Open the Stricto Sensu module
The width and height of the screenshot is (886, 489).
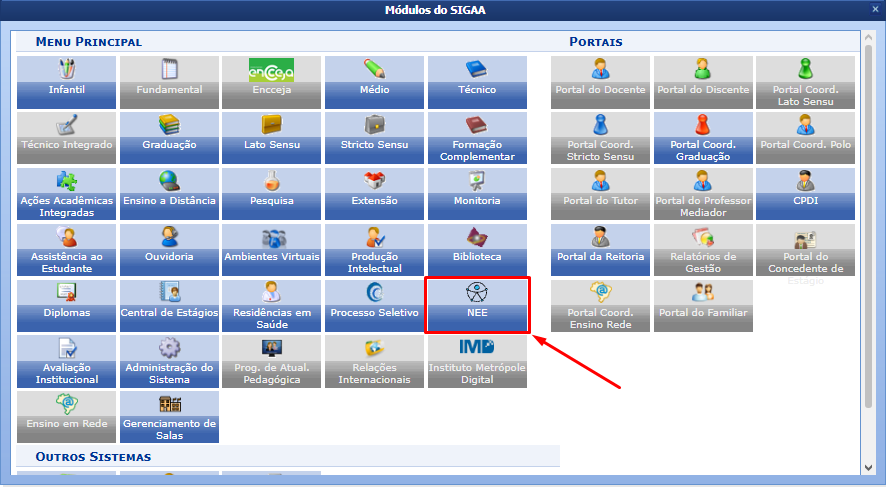click(x=374, y=138)
